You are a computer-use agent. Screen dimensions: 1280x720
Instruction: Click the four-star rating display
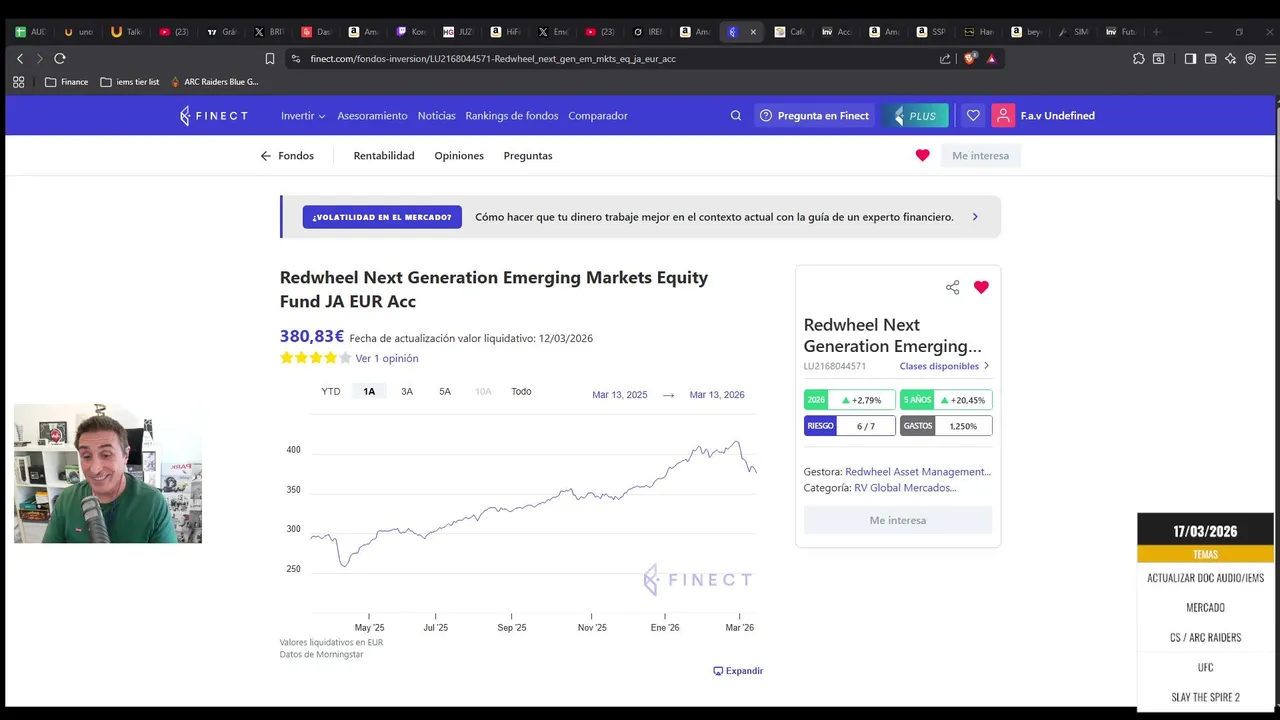pos(315,358)
